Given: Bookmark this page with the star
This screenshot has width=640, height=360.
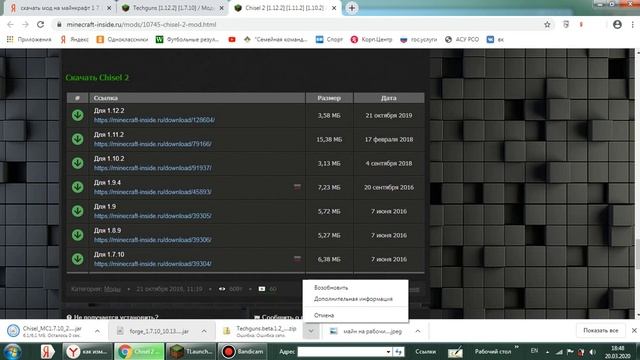Looking at the screenshot, I should click(x=547, y=24).
